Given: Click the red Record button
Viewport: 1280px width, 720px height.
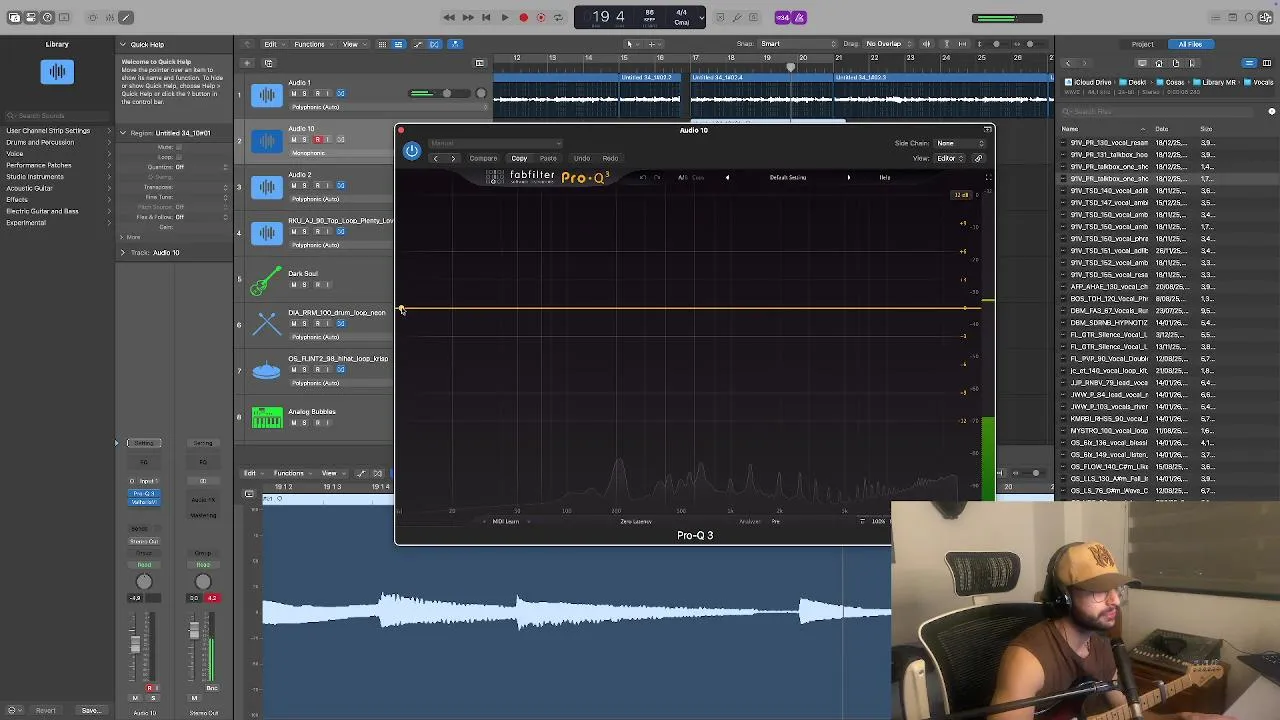Looking at the screenshot, I should click(x=523, y=17).
